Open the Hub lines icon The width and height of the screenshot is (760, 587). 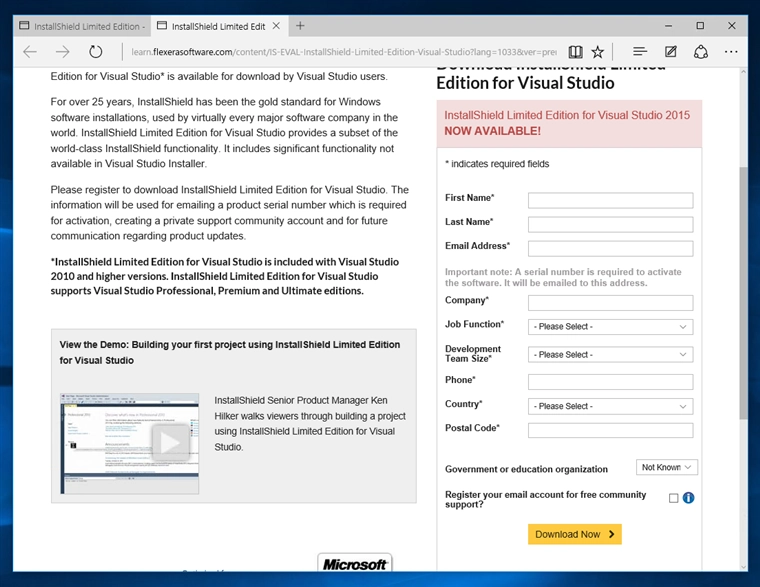coord(640,51)
